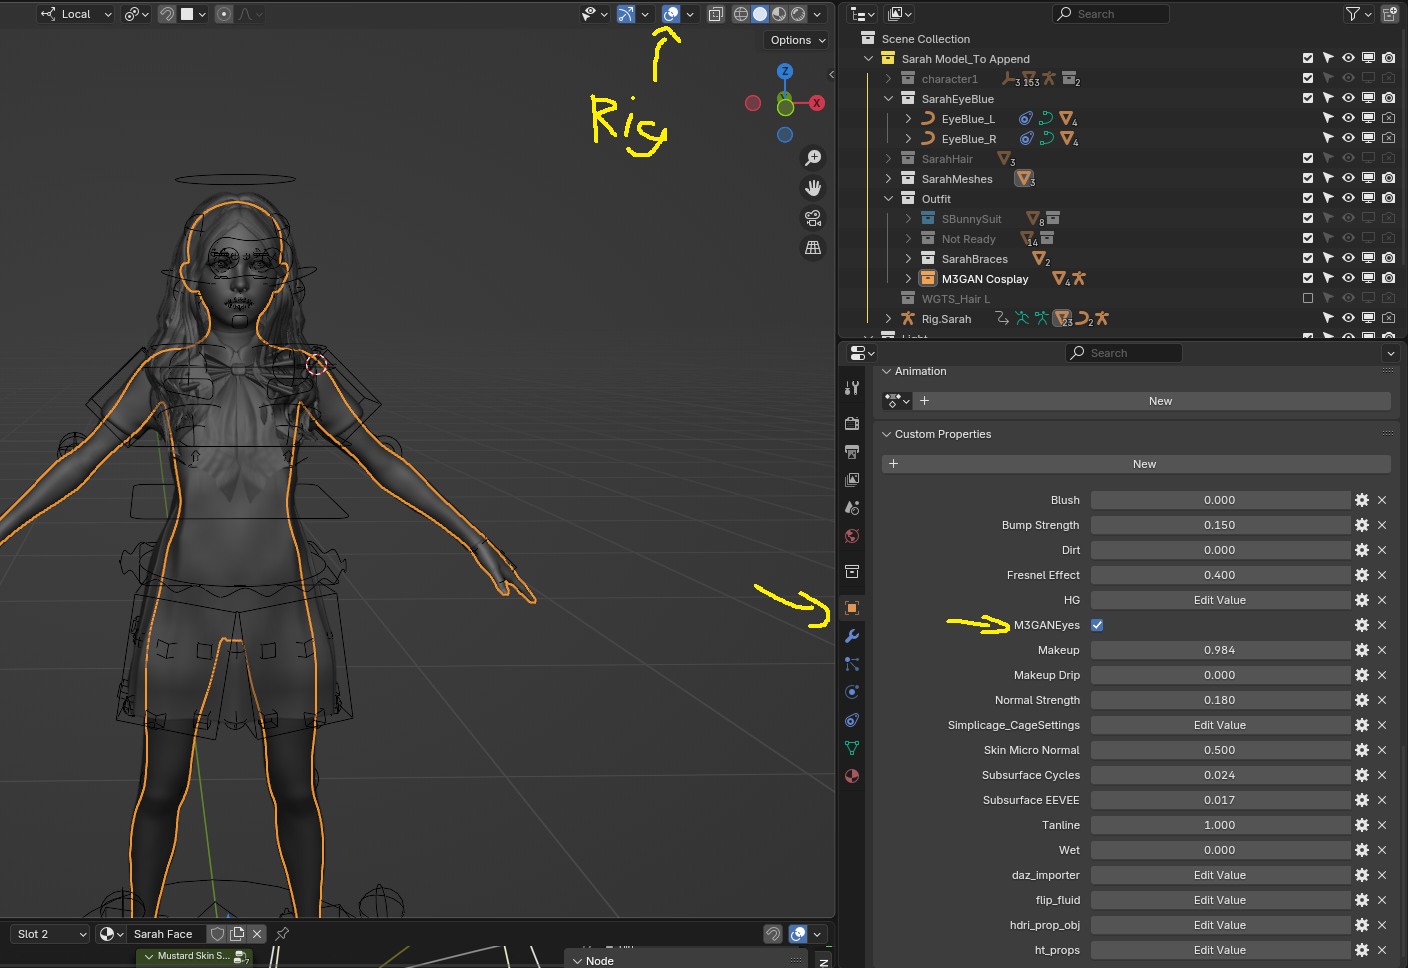
Task: Switch to wireframe viewport shading
Action: tap(741, 14)
